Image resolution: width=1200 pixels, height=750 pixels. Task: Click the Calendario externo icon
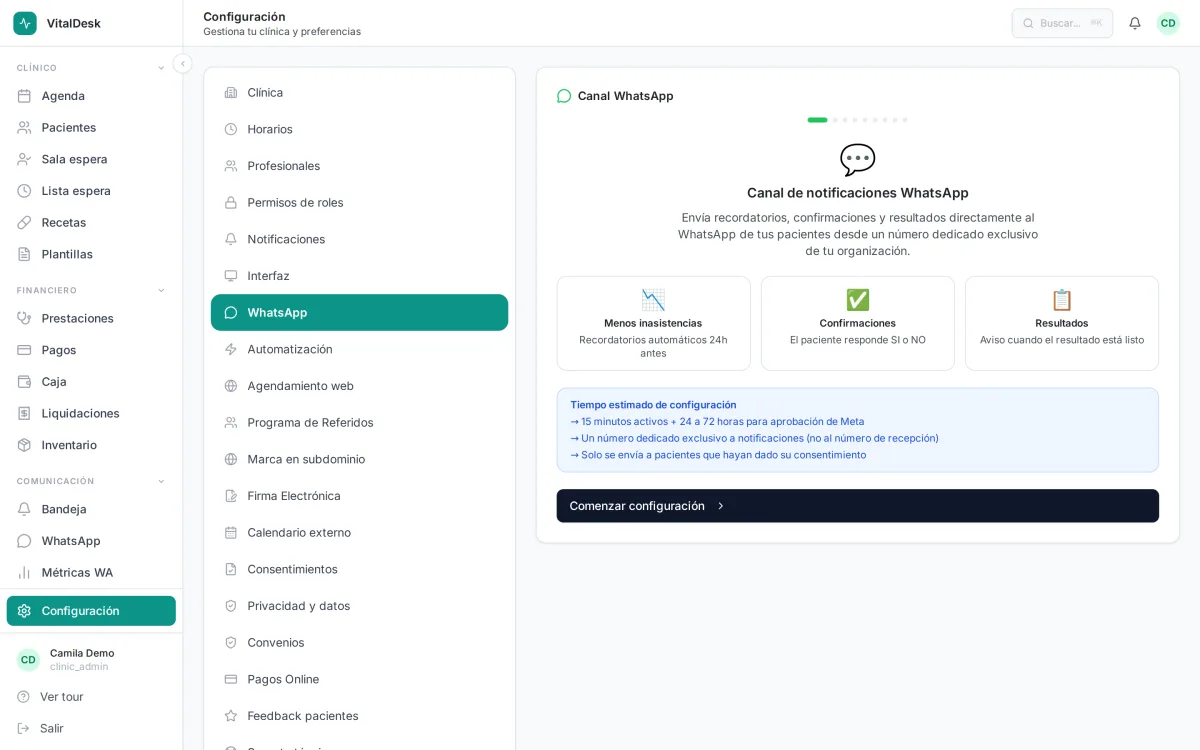tap(231, 532)
